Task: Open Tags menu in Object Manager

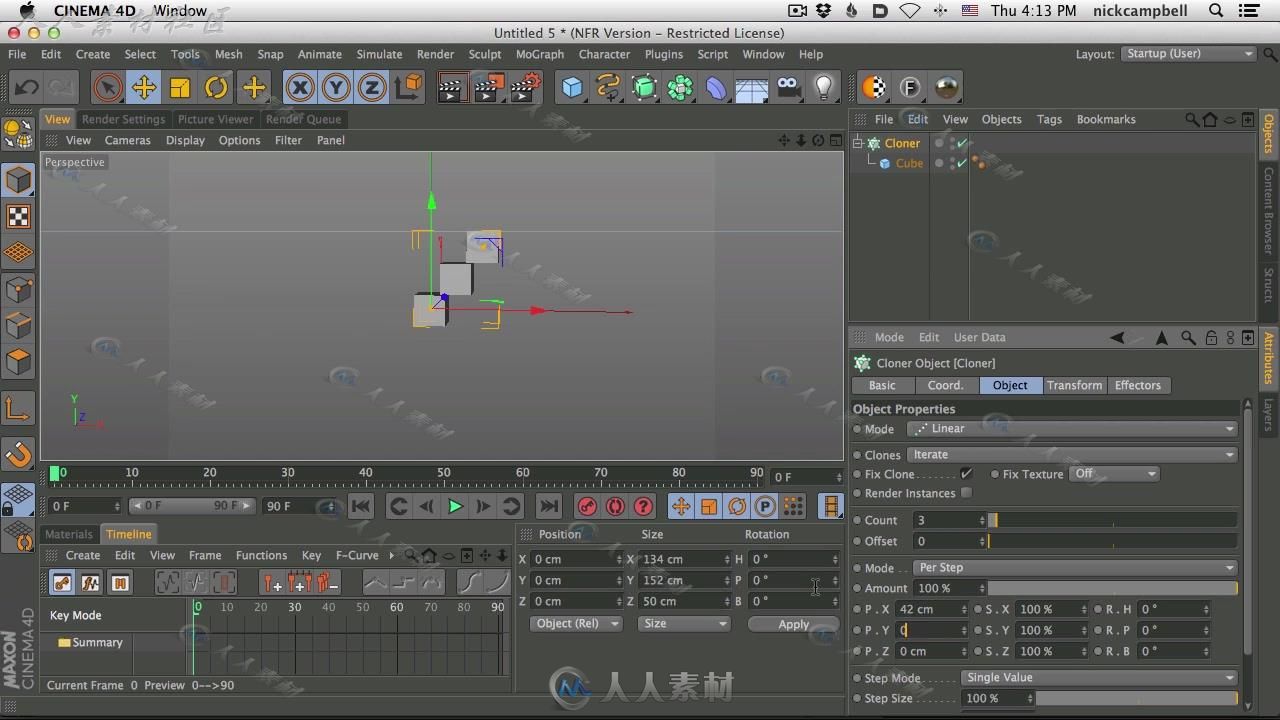Action: click(x=1049, y=119)
